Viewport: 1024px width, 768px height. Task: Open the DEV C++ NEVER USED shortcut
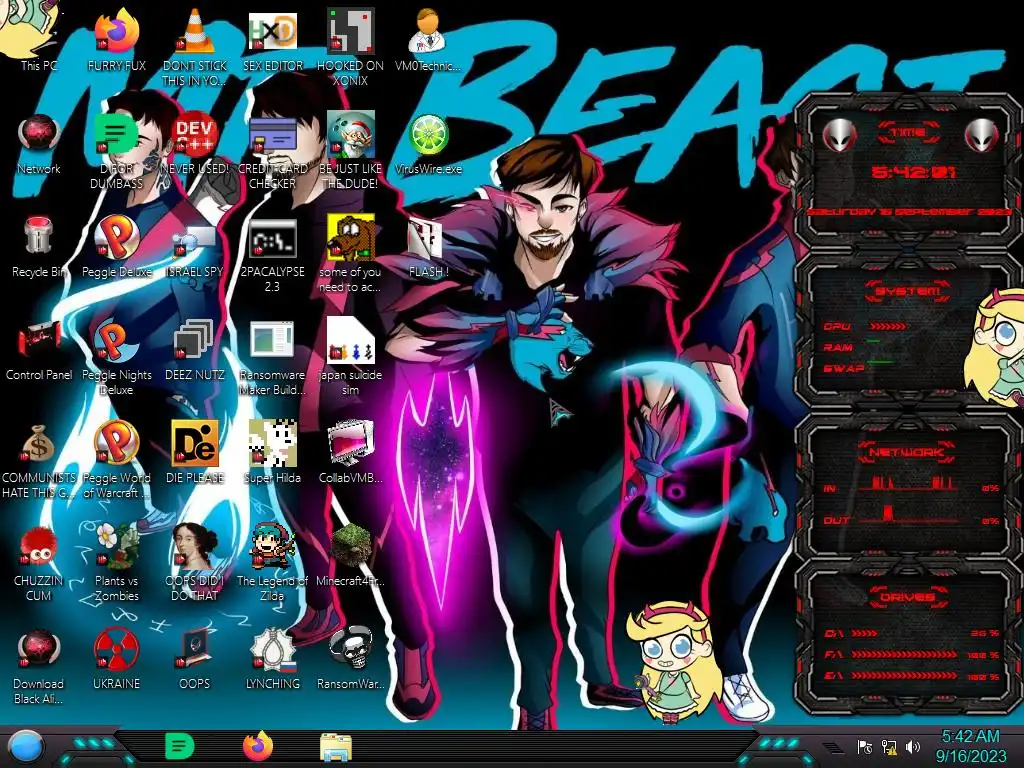[195, 144]
